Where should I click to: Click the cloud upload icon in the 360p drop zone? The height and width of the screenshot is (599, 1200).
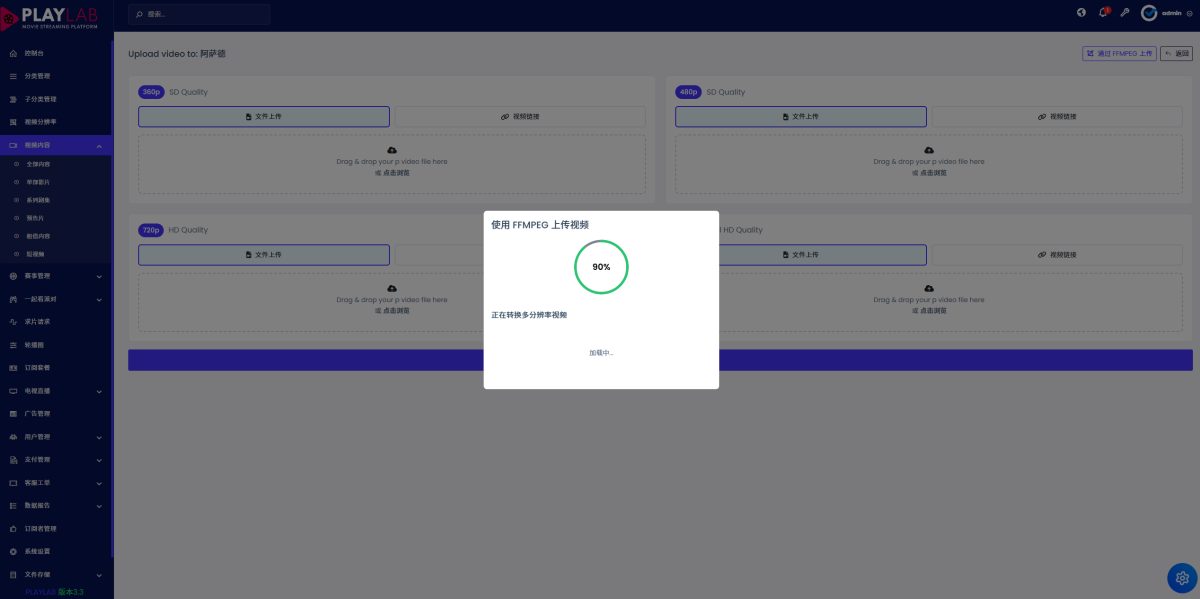click(392, 150)
